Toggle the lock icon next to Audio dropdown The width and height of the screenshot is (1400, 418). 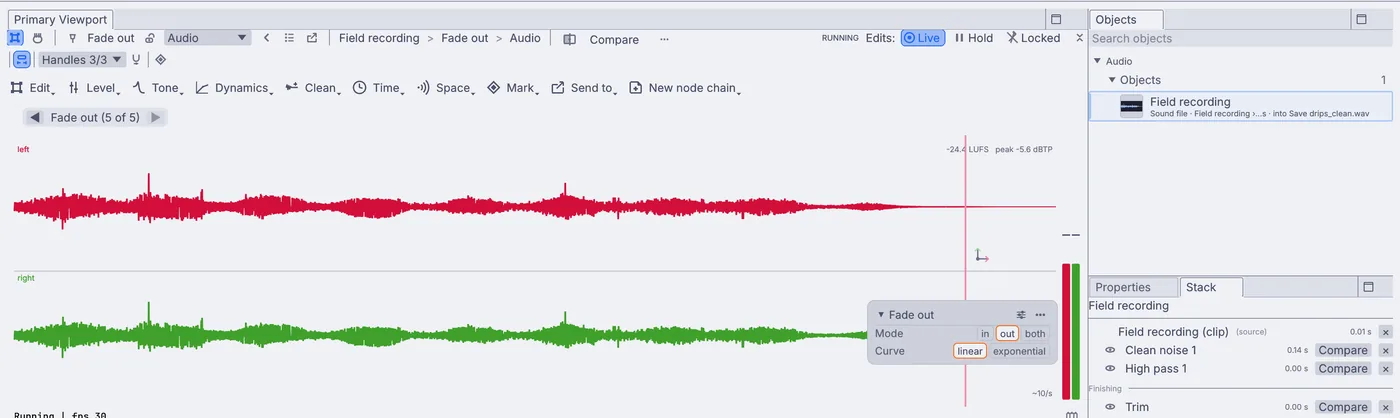pos(150,38)
